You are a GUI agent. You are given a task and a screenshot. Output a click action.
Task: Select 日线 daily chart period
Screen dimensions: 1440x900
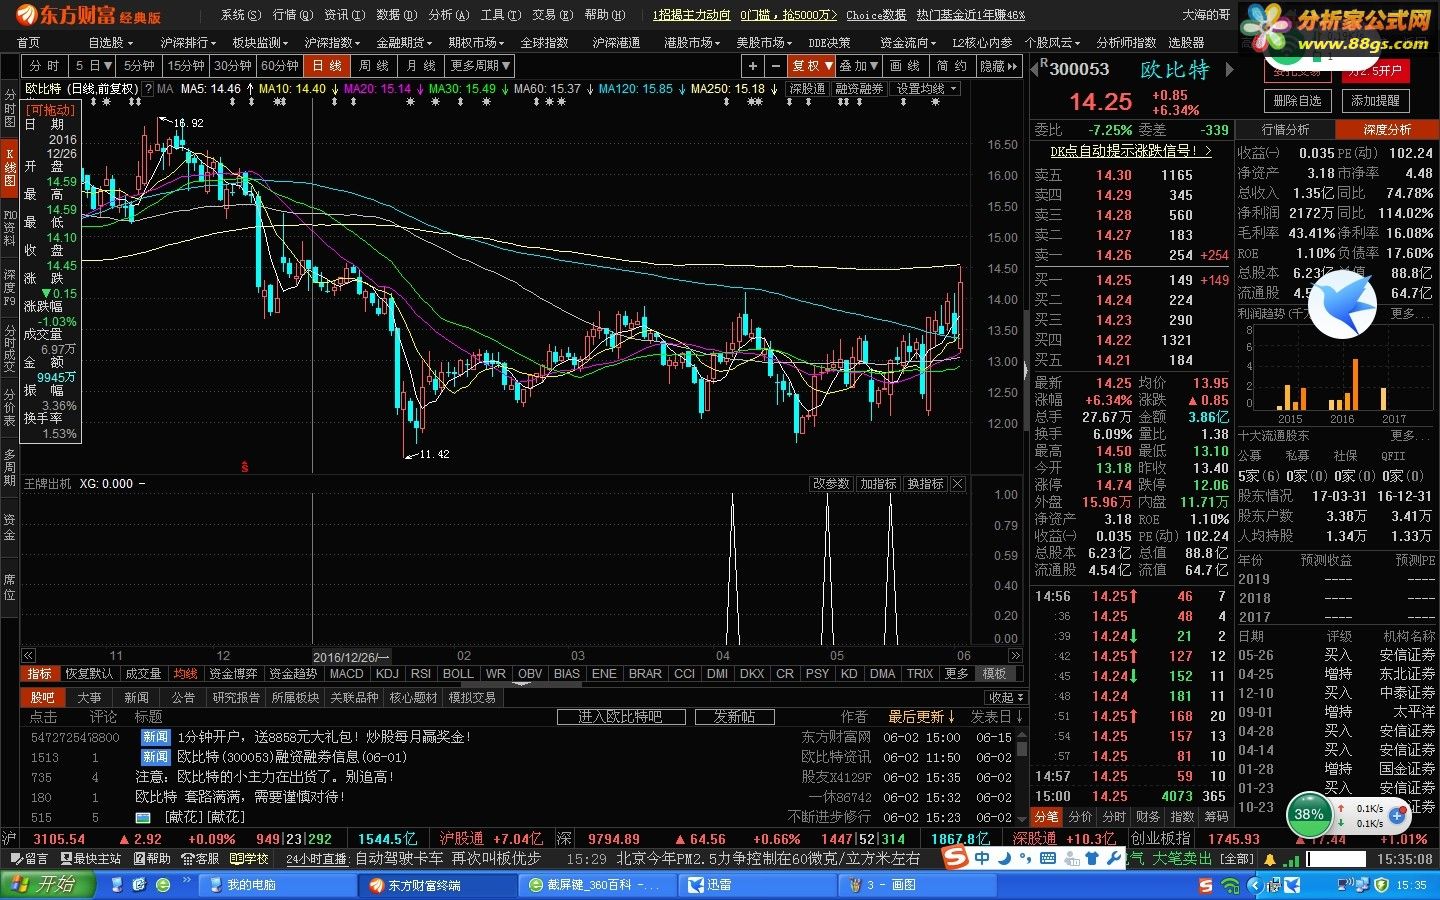pos(327,66)
